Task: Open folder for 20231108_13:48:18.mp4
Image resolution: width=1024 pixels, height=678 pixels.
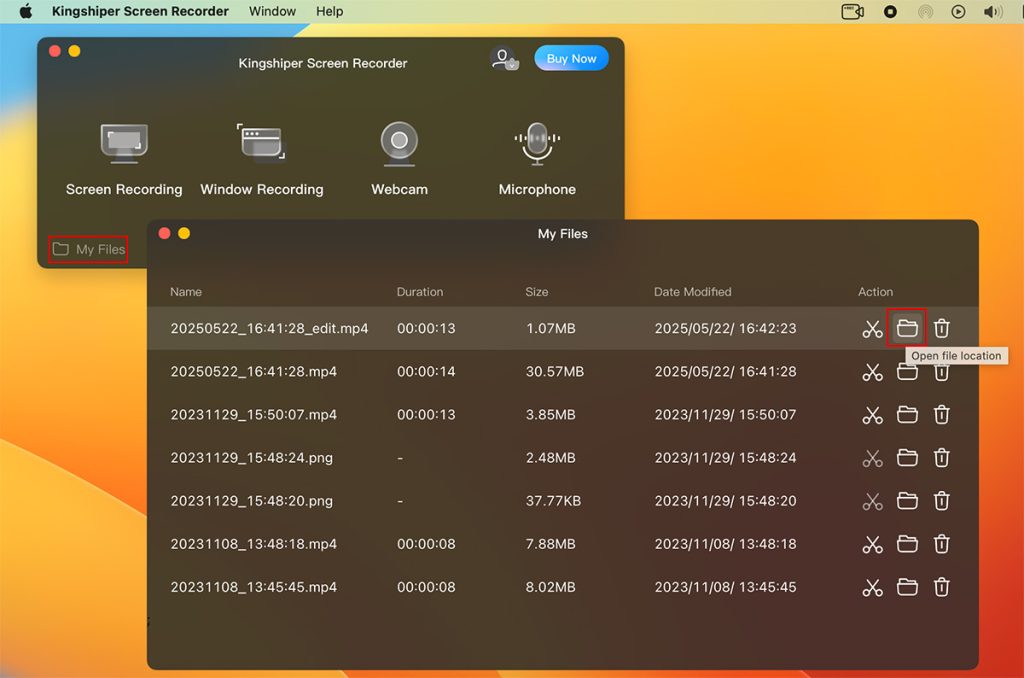Action: pyautogui.click(x=907, y=544)
